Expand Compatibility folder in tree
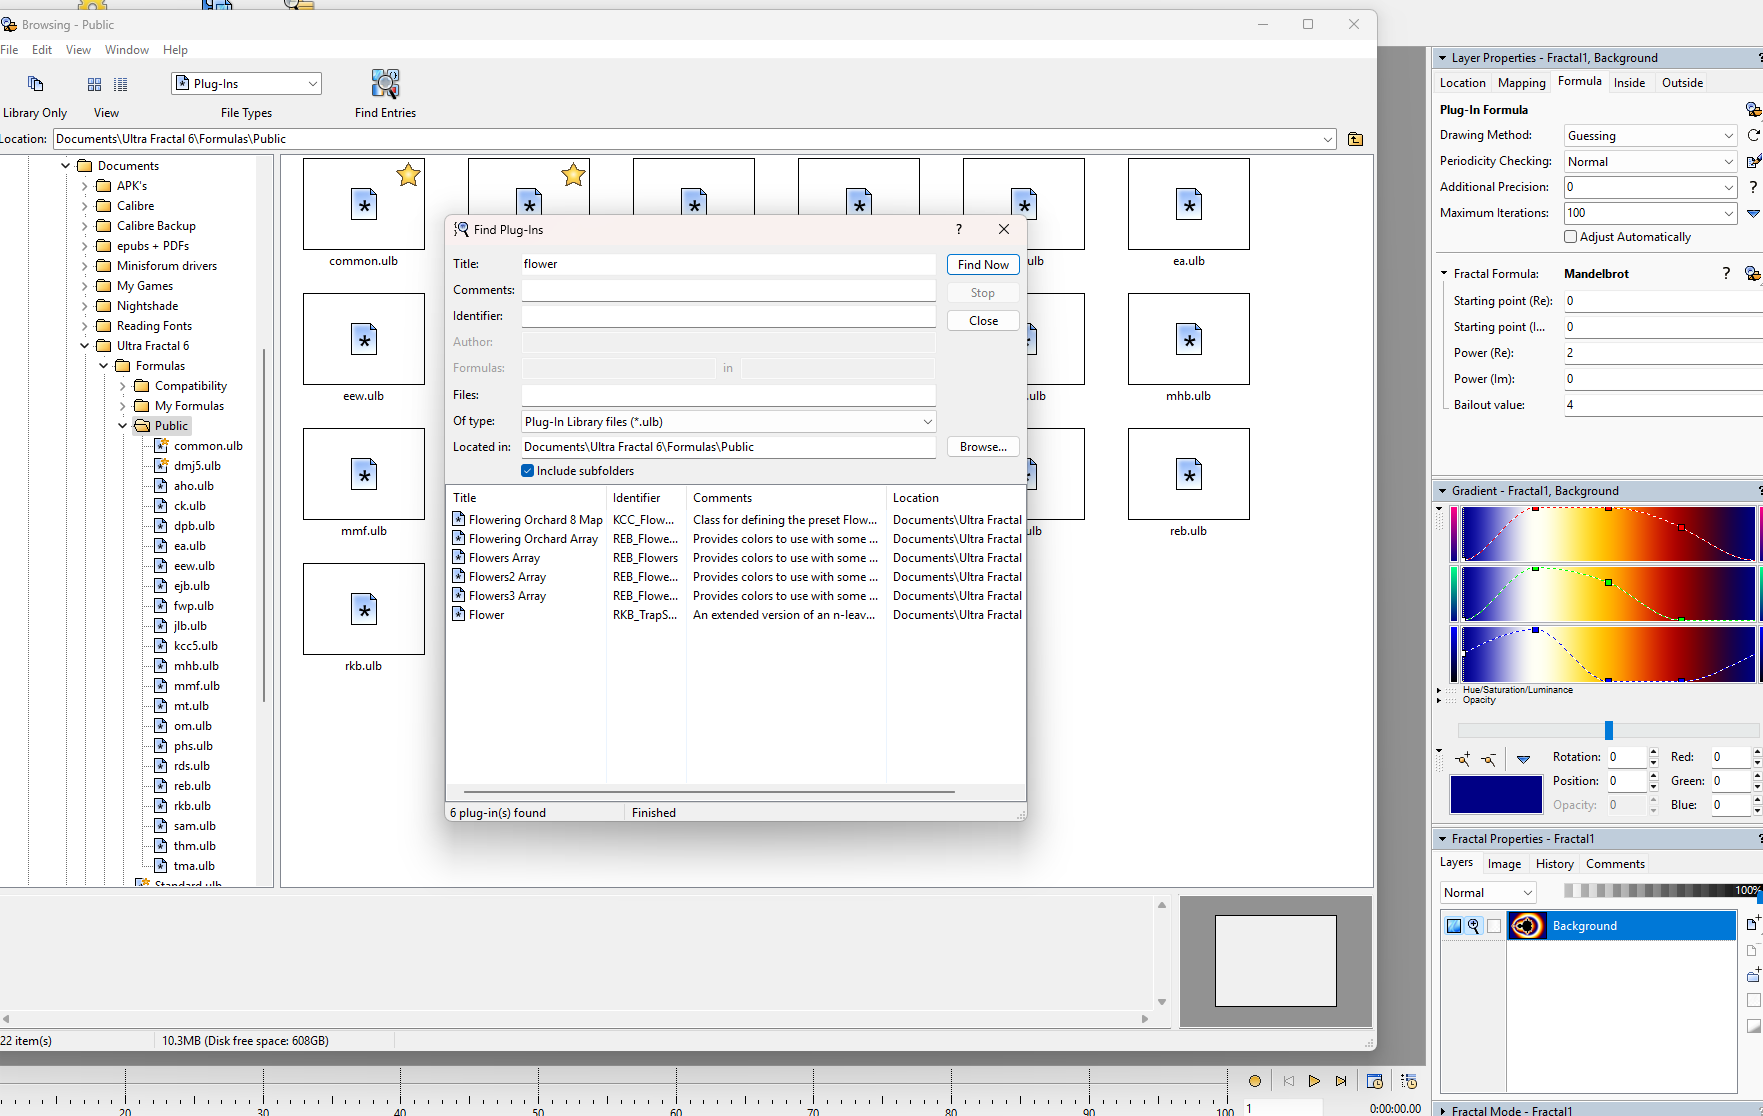The height and width of the screenshot is (1116, 1763). tap(123, 386)
